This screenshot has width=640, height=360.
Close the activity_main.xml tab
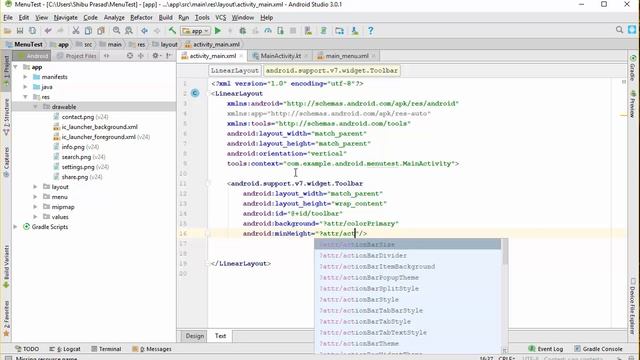tap(241, 56)
